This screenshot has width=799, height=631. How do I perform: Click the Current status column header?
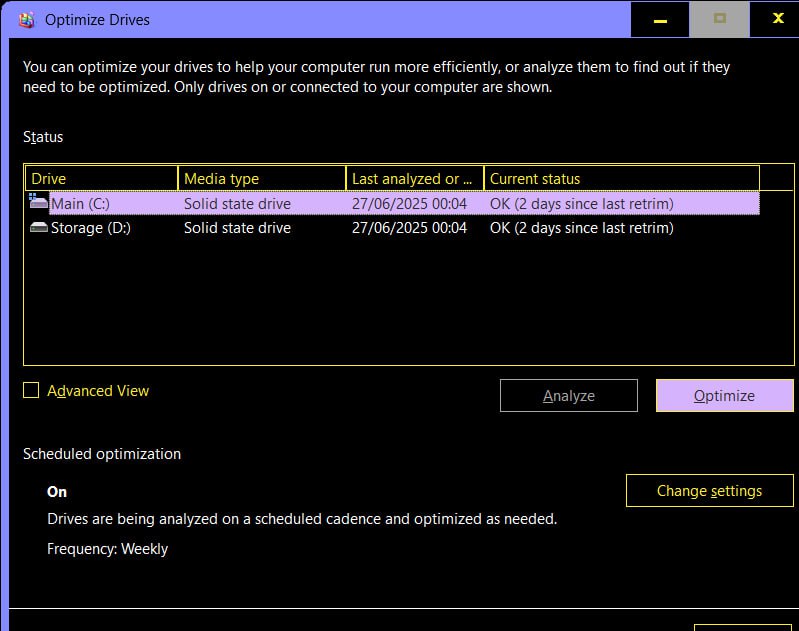coord(620,179)
